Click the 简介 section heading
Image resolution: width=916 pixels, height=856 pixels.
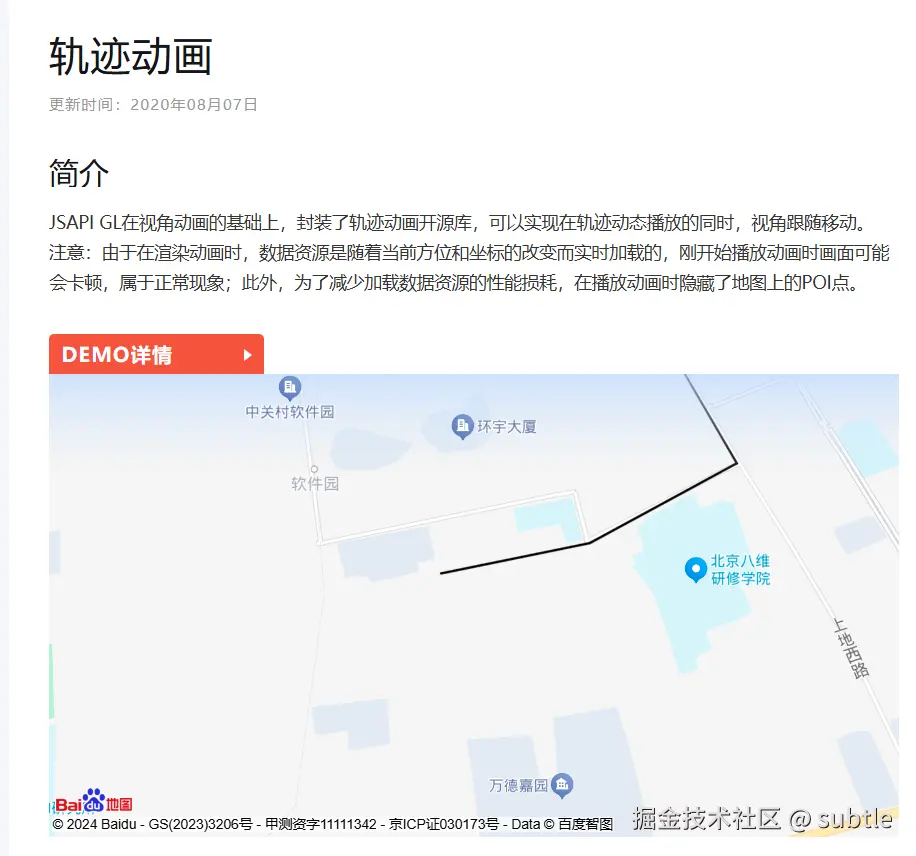pos(79,174)
